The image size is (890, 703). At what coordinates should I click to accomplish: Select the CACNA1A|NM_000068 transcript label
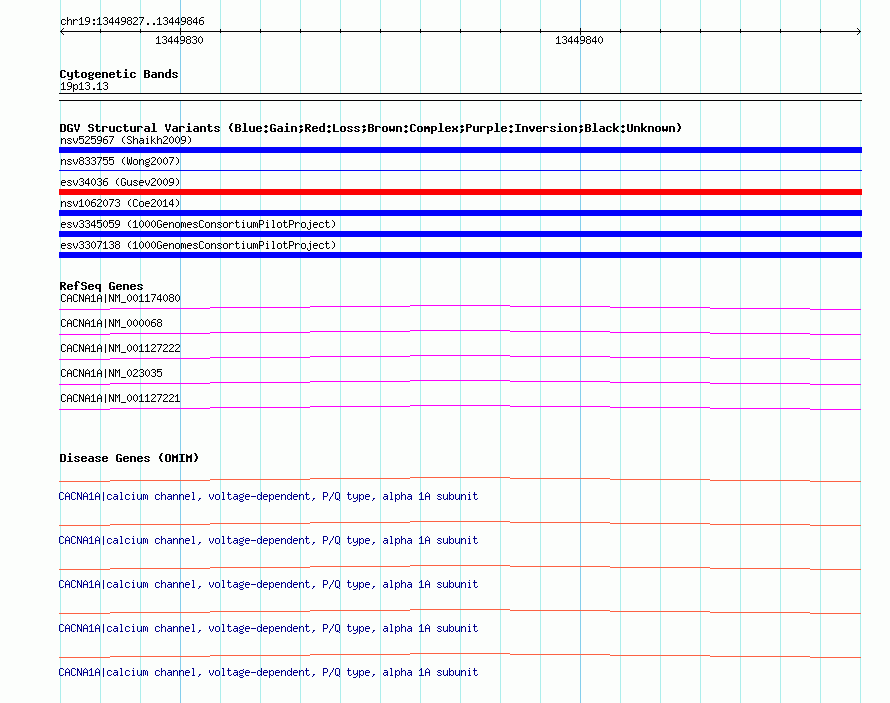point(111,323)
